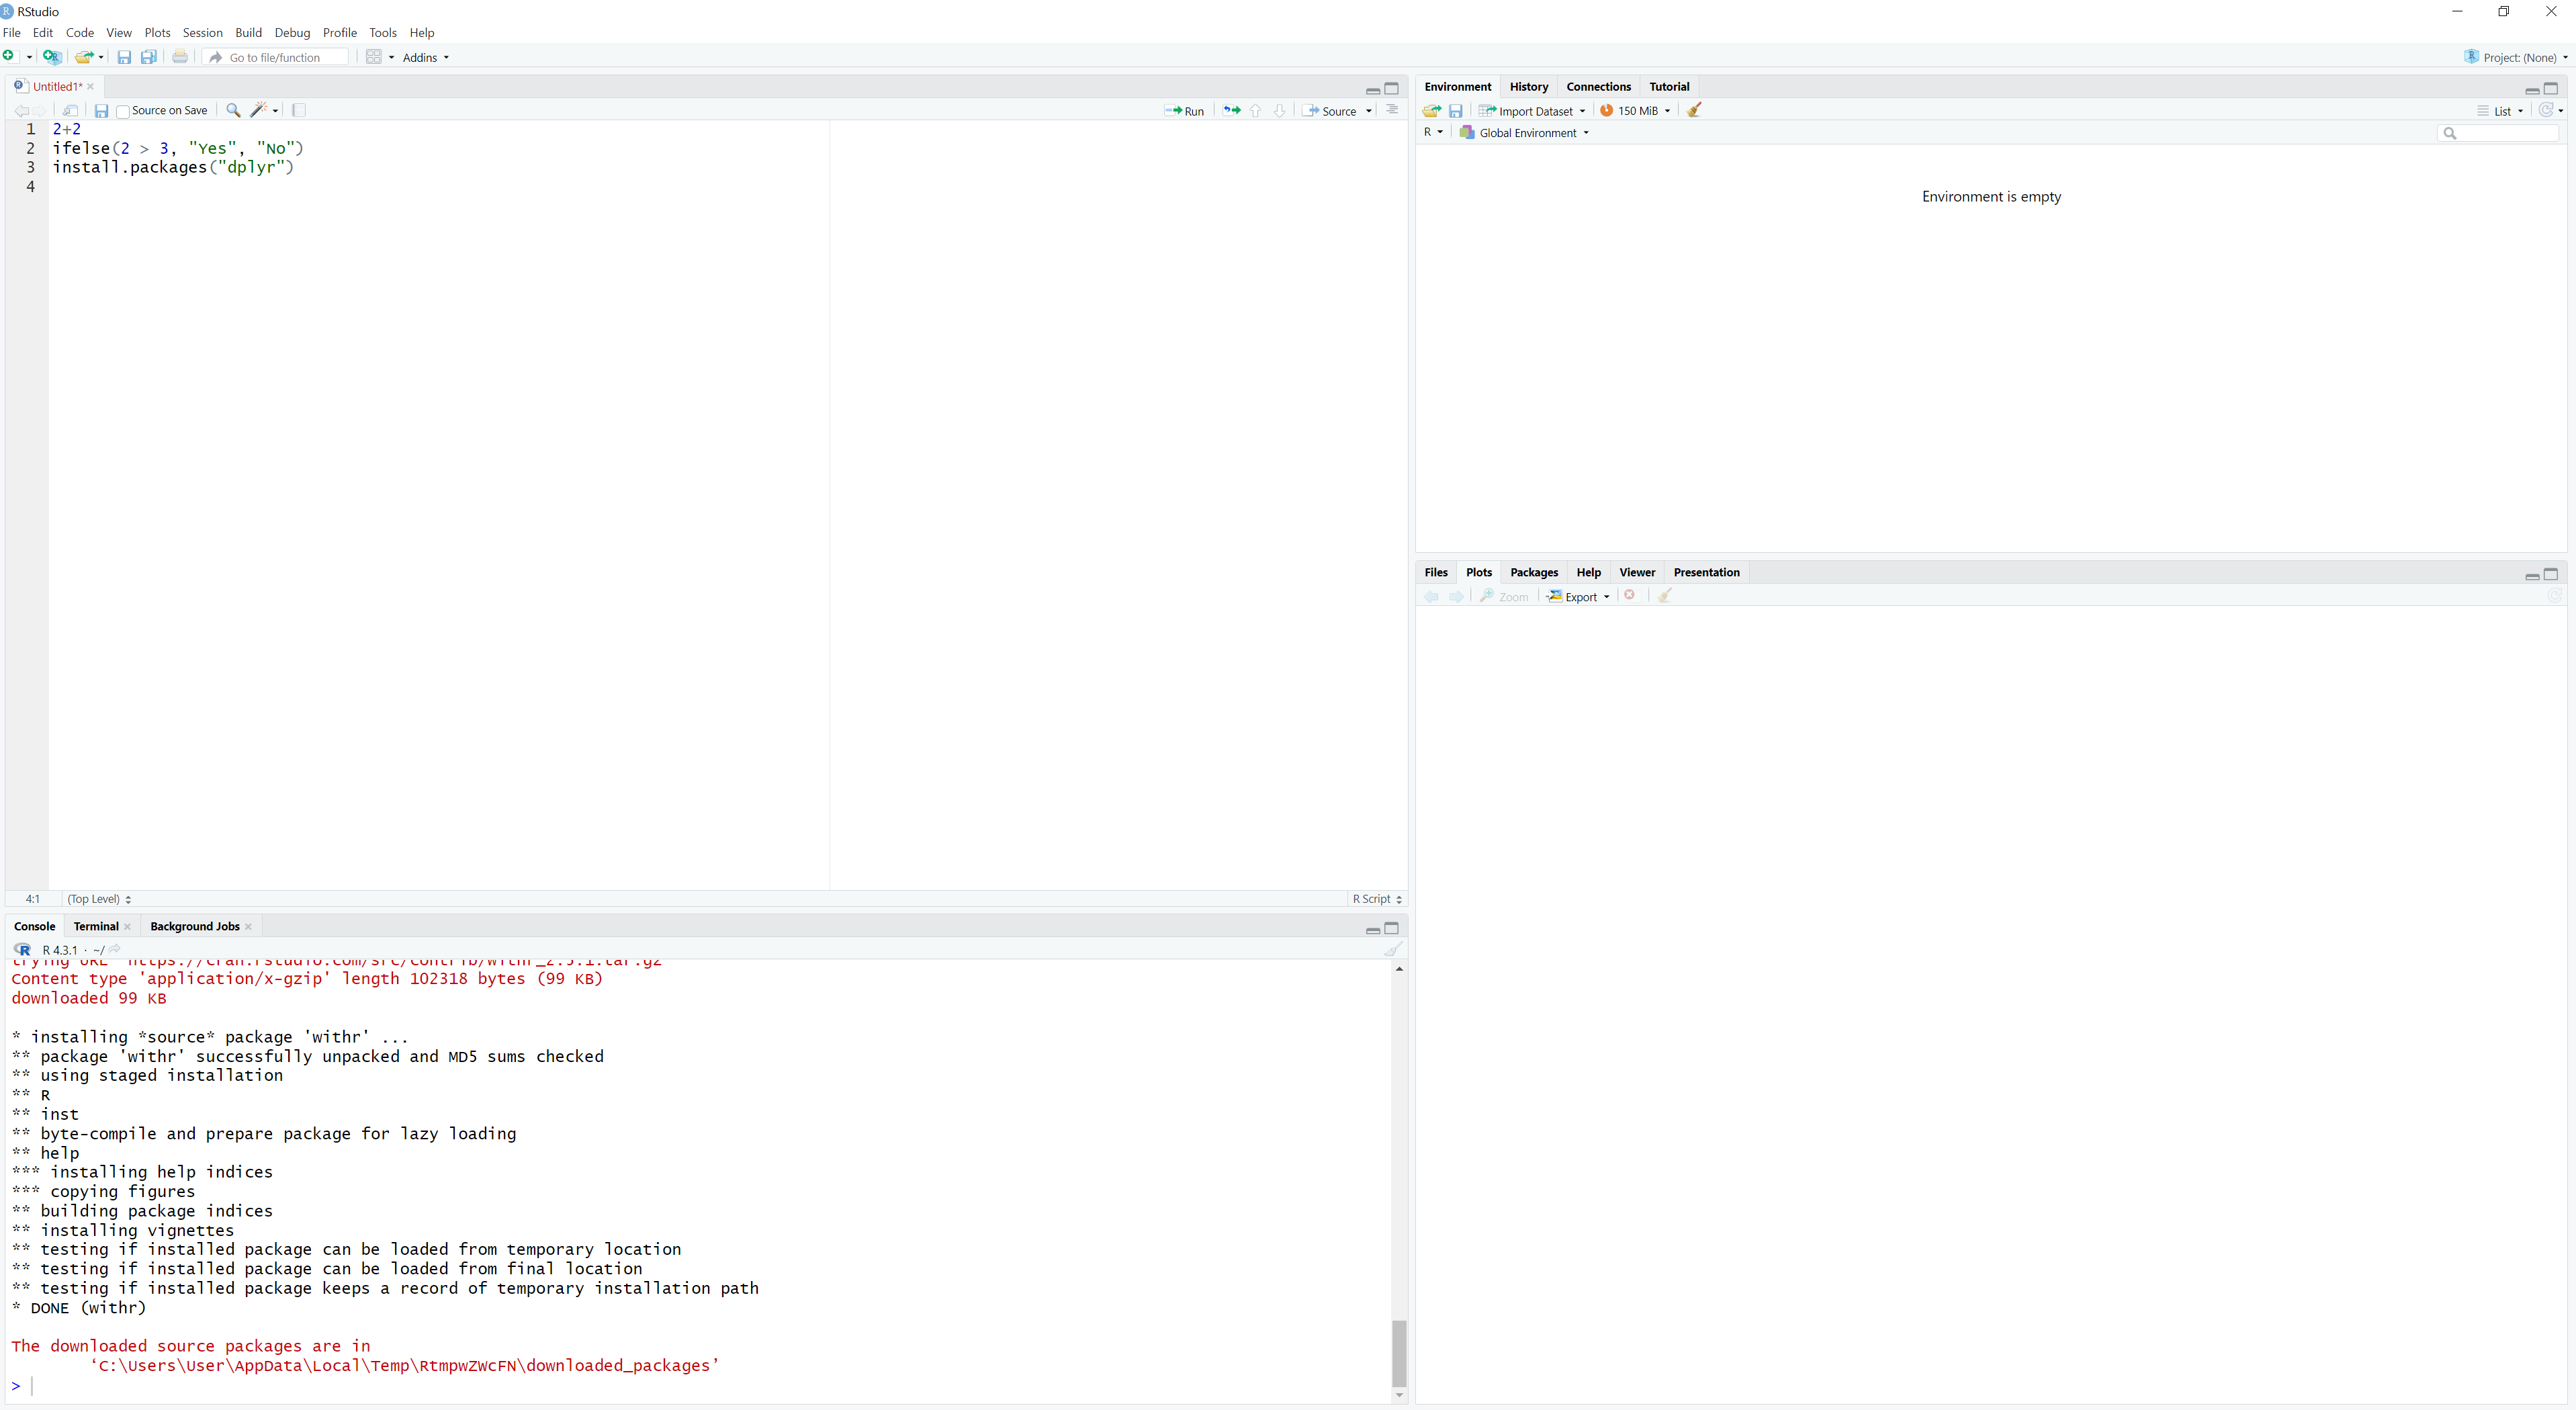Open the Global Environment dropdown
This screenshot has height=1410, width=2576.
click(1525, 133)
